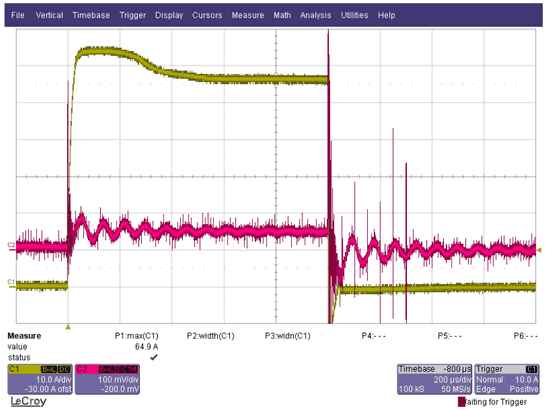Open the File menu

tap(17, 15)
